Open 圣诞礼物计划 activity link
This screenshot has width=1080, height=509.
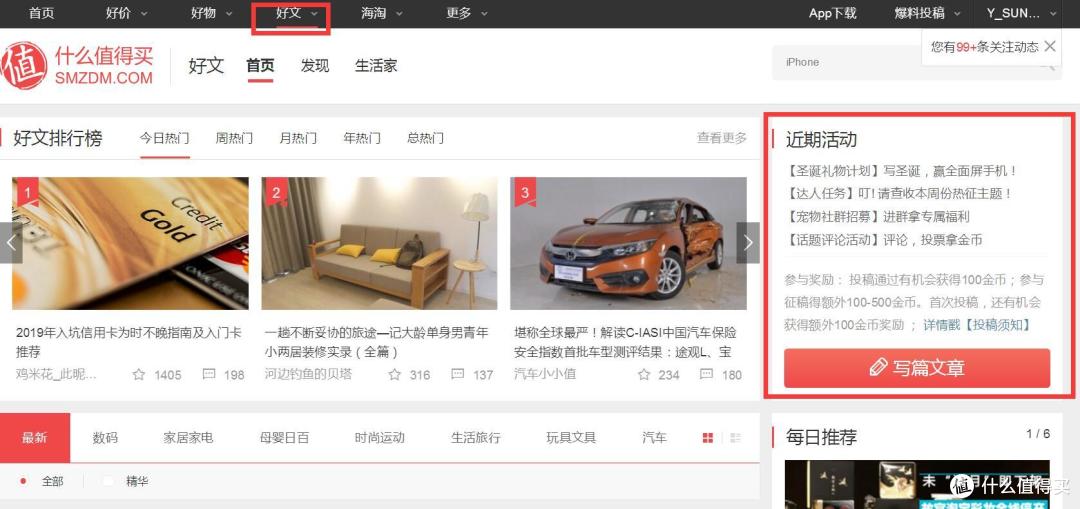pos(901,171)
